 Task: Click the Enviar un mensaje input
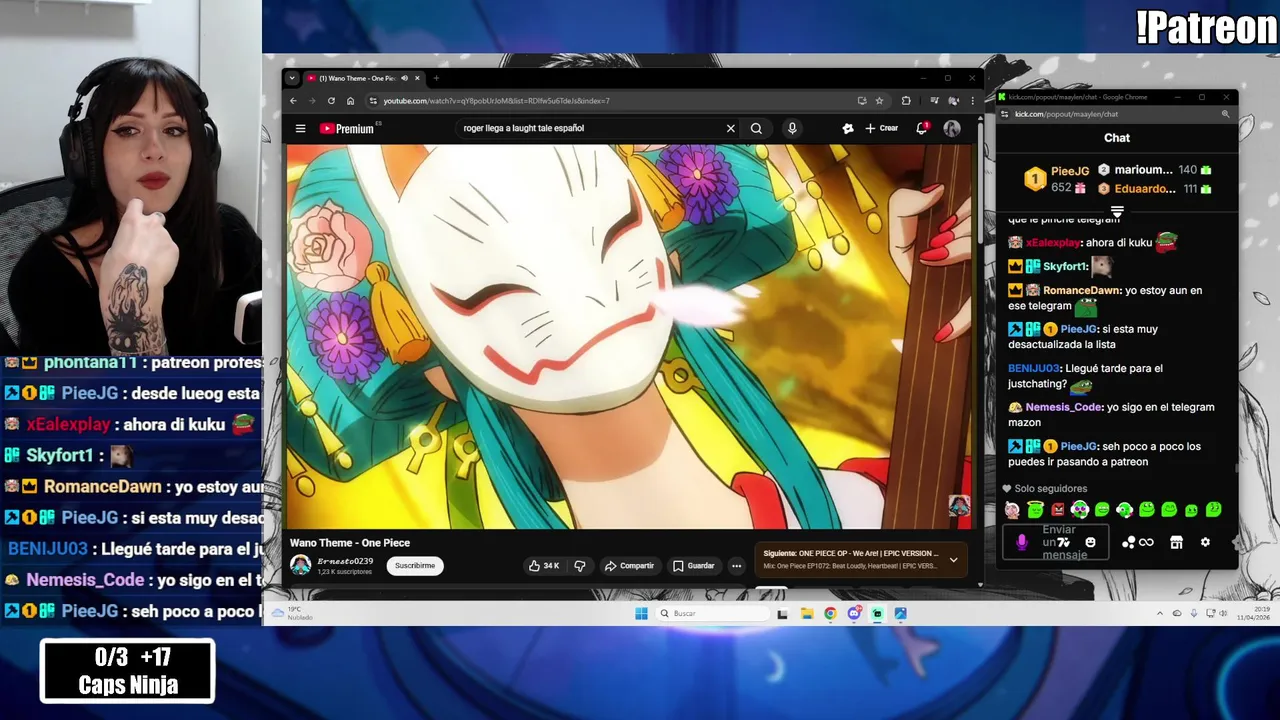pos(1056,542)
